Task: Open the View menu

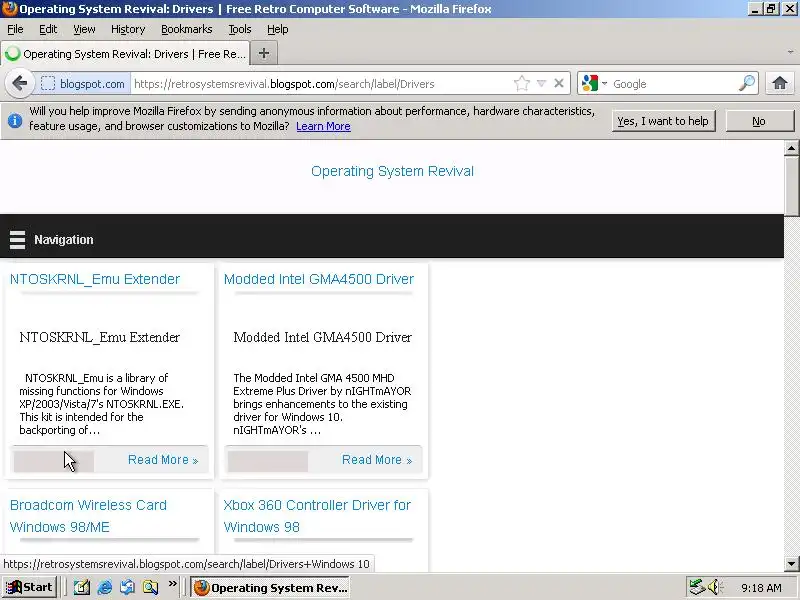Action: click(84, 29)
